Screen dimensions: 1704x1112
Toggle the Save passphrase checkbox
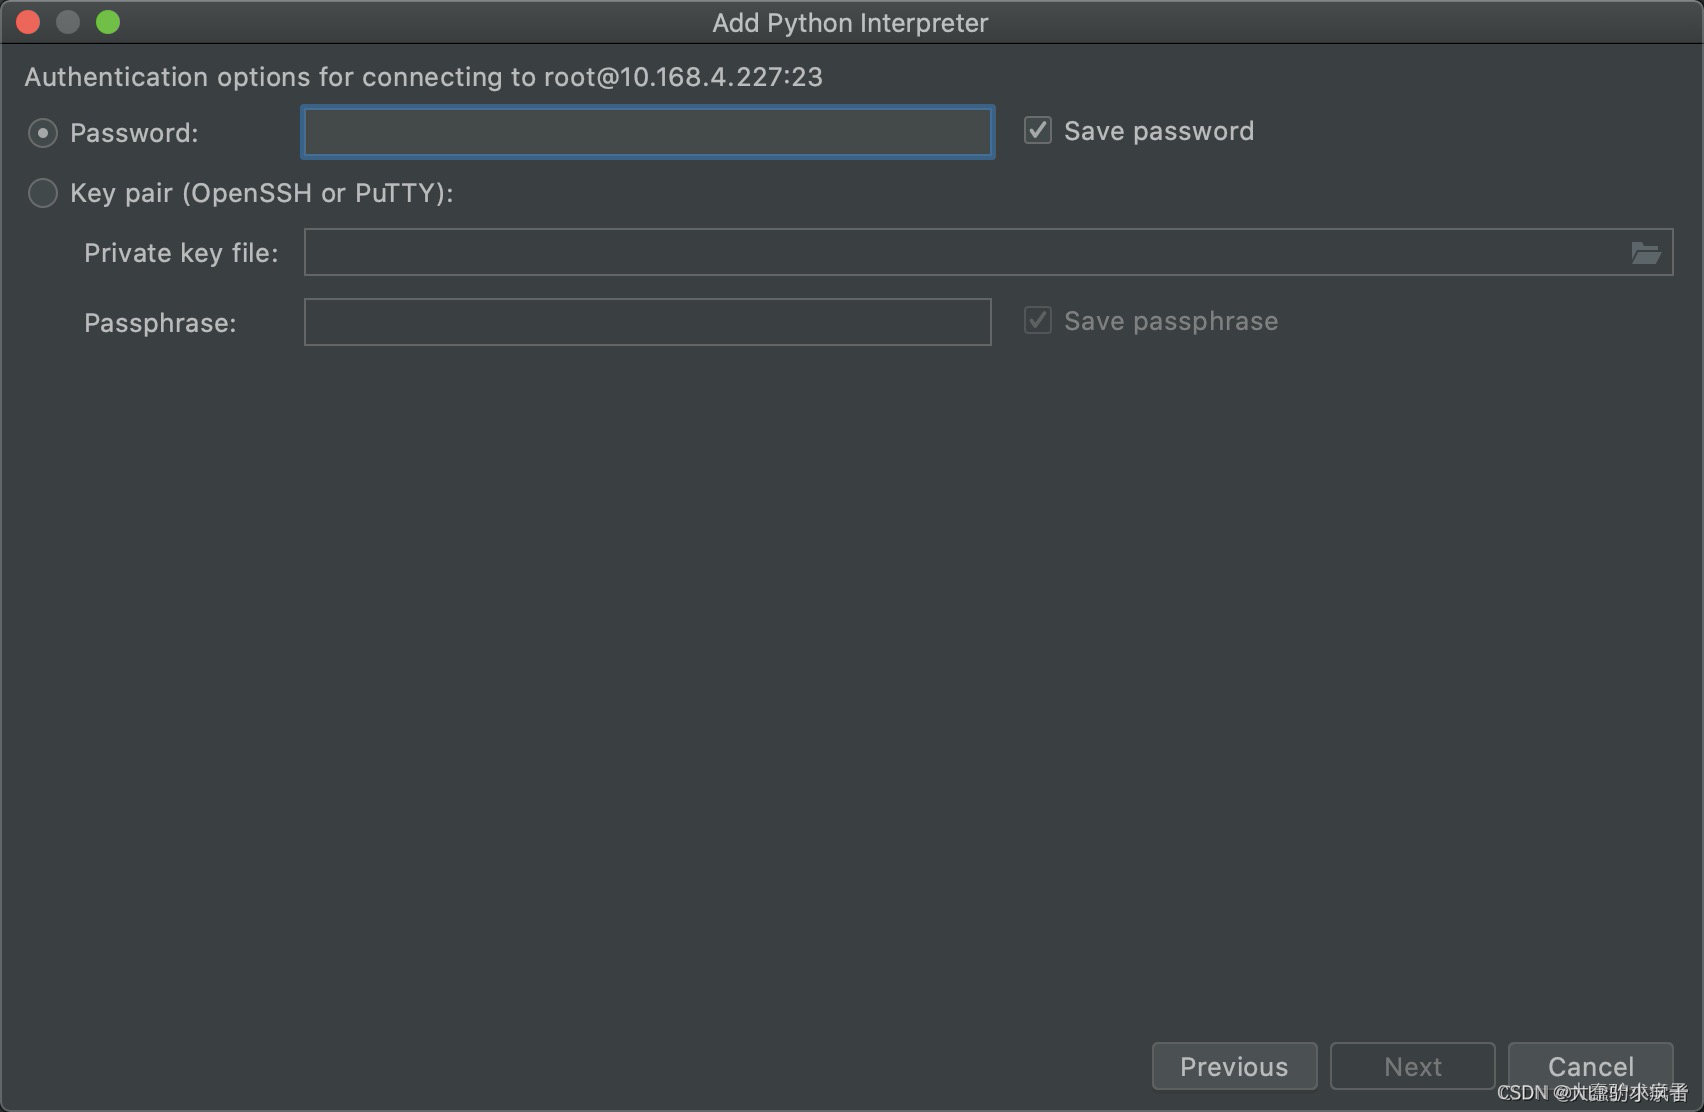coord(1037,320)
